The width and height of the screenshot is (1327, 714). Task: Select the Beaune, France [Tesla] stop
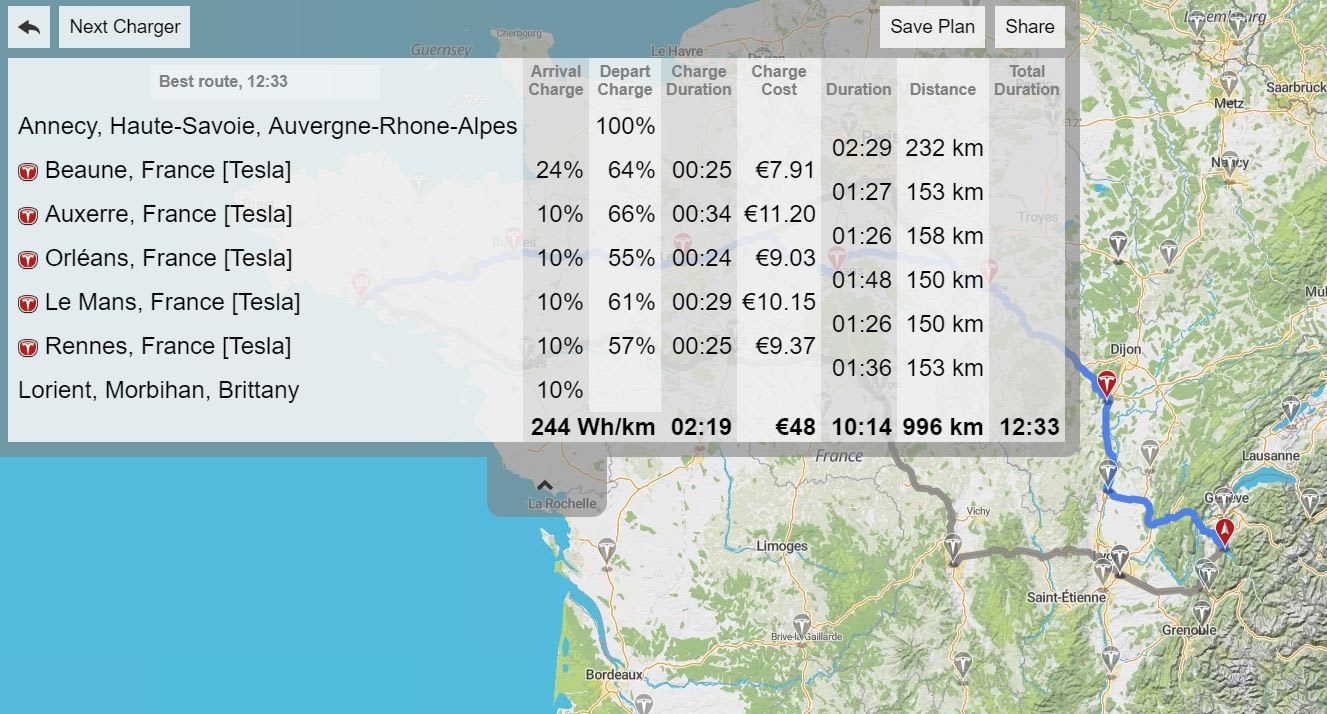point(168,171)
